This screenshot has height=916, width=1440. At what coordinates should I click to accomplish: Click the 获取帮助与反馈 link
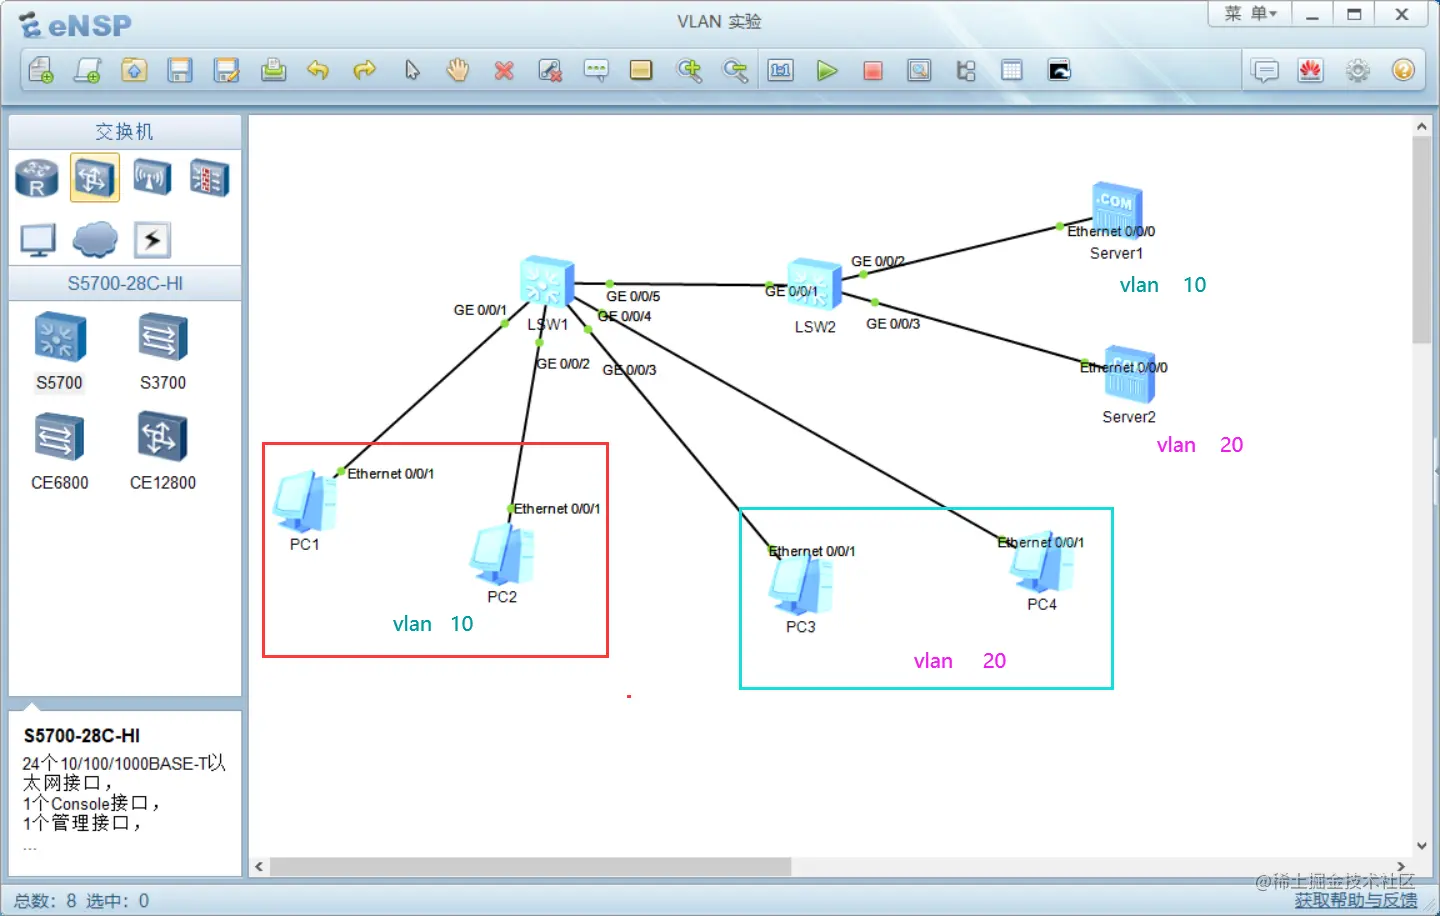pos(1356,900)
